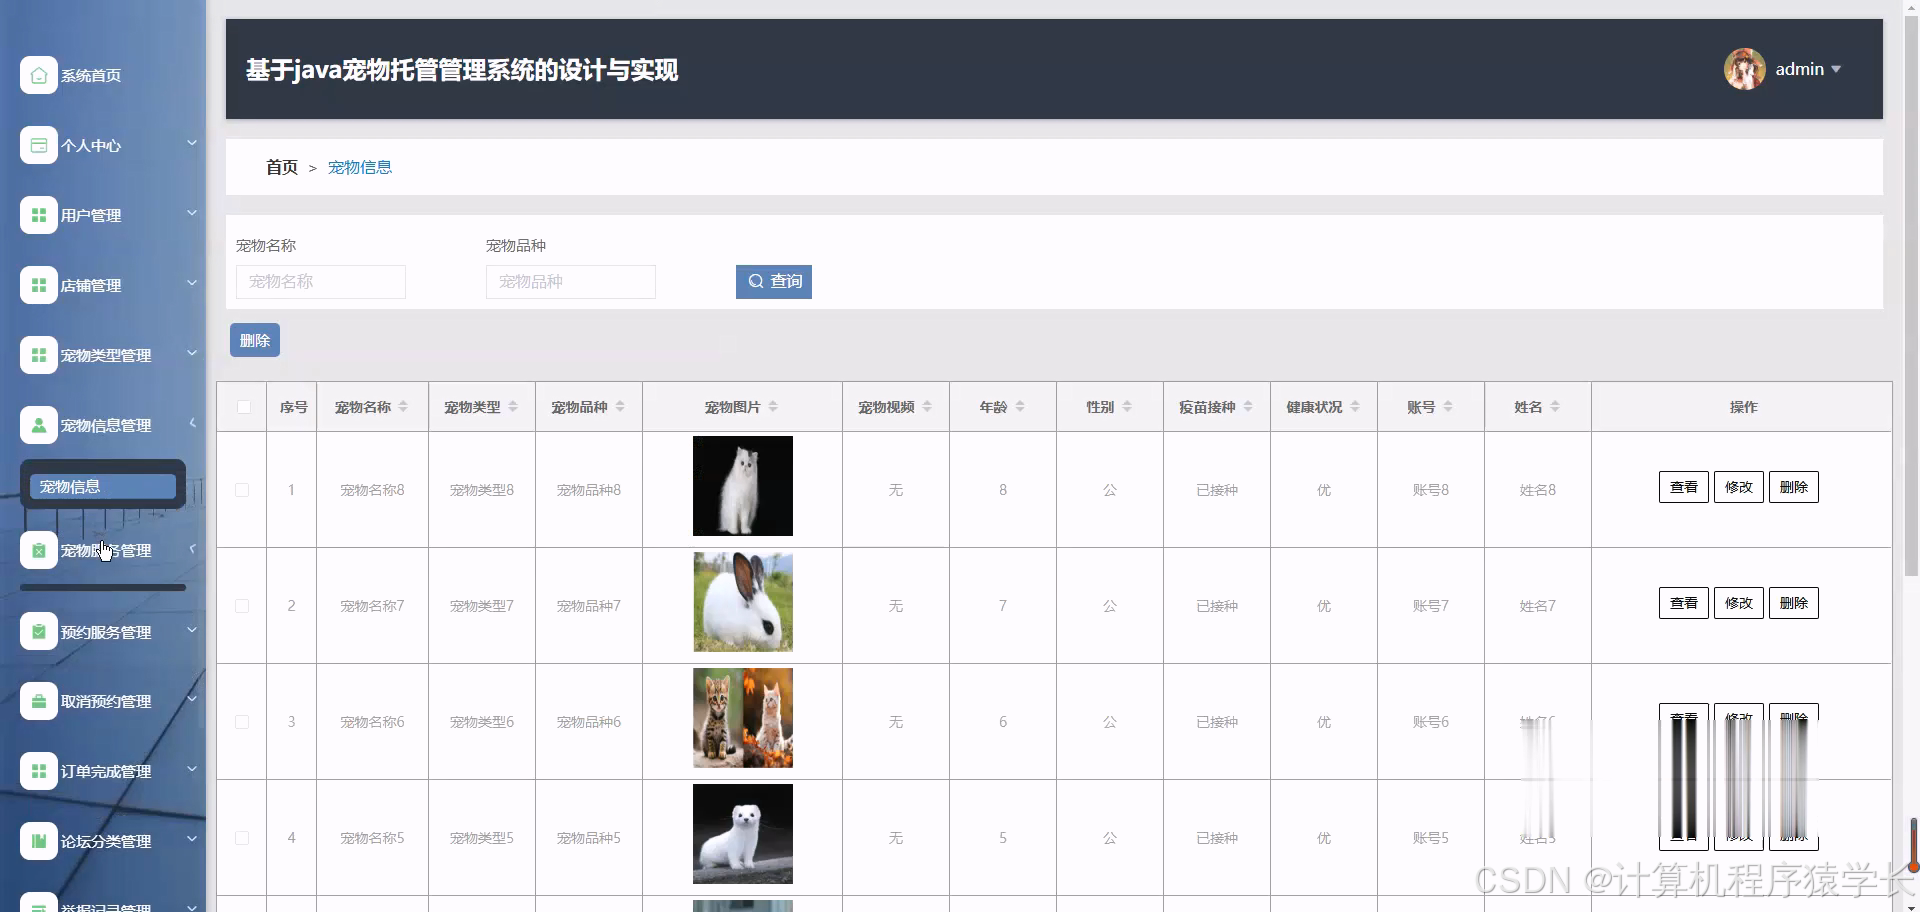Tick the checkbox for row 宠物名称8
The image size is (1920, 912).
[242, 490]
